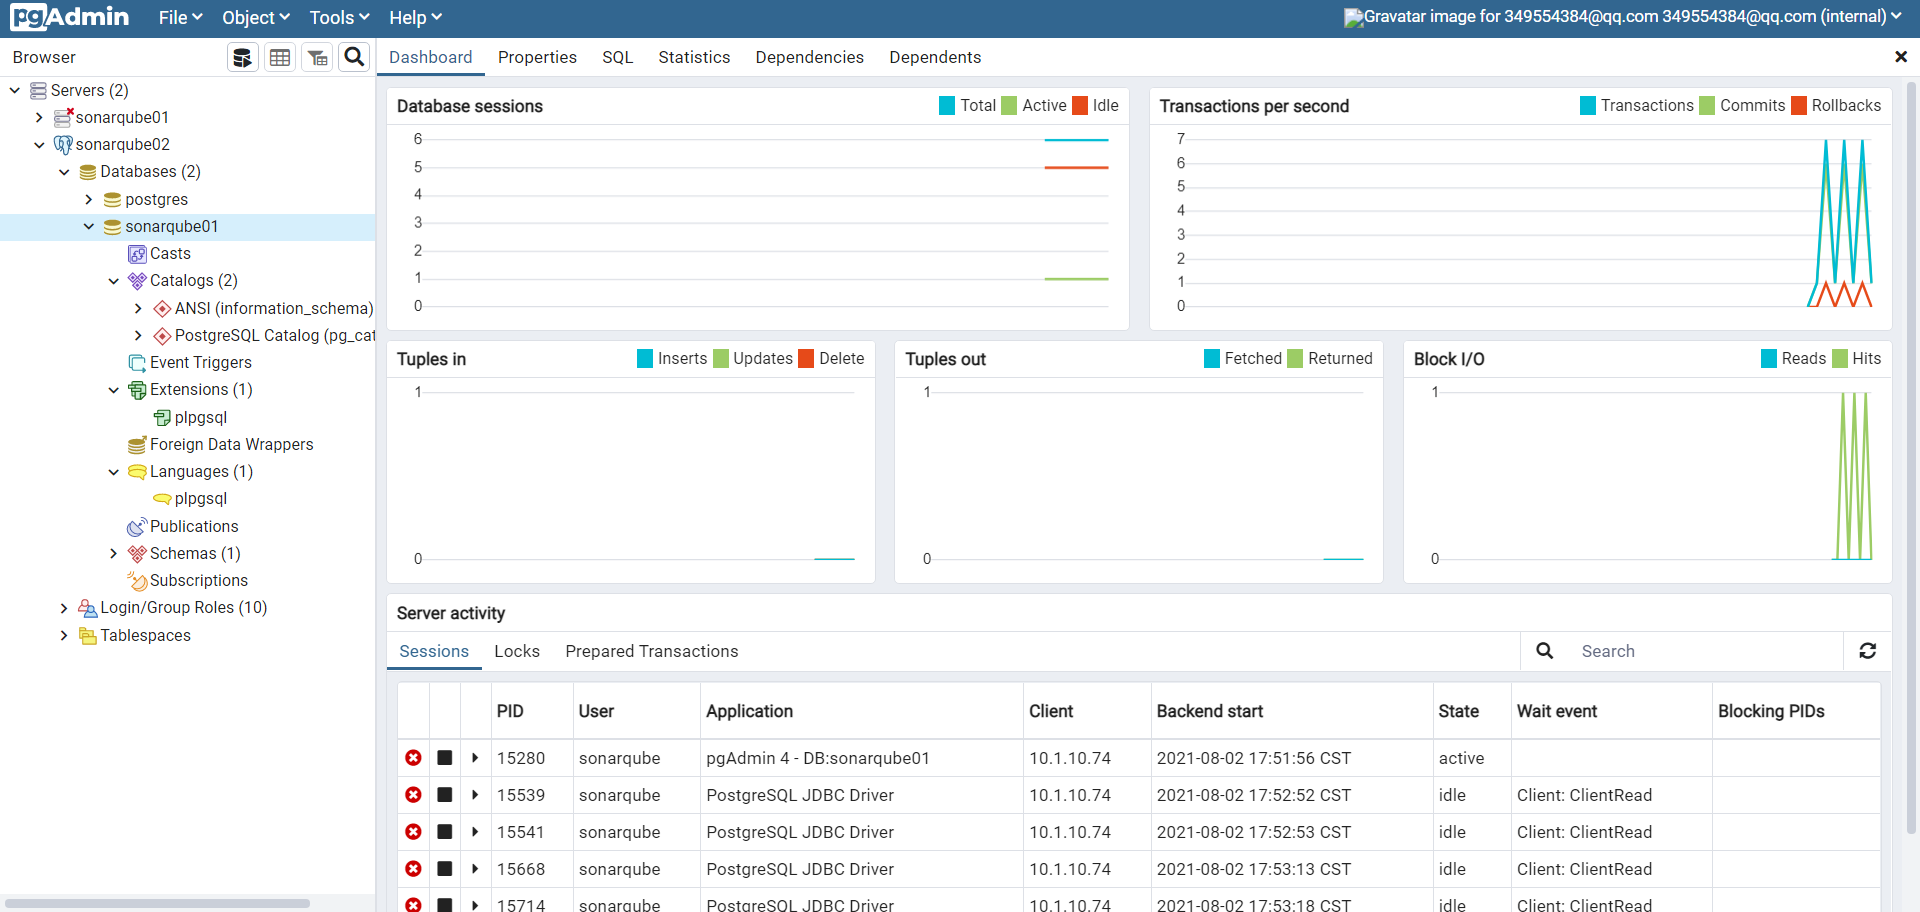
Task: Terminate session with PID 15539
Action: pos(413,795)
